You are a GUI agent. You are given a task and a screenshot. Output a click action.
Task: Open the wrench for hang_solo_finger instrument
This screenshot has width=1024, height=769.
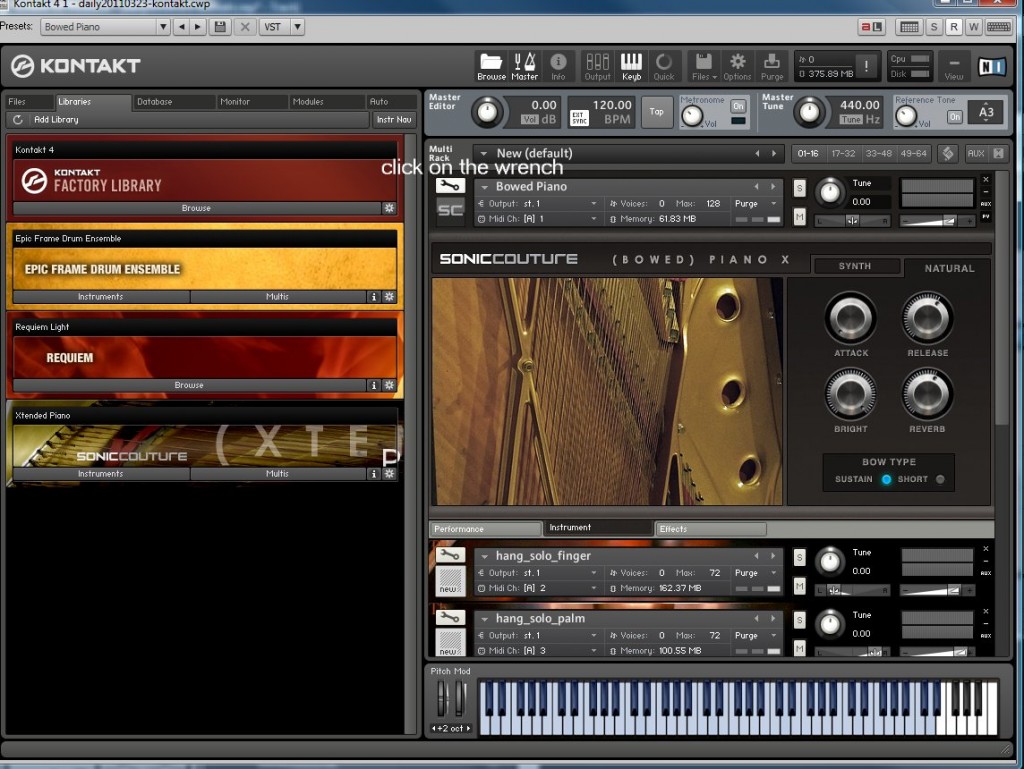pos(450,556)
